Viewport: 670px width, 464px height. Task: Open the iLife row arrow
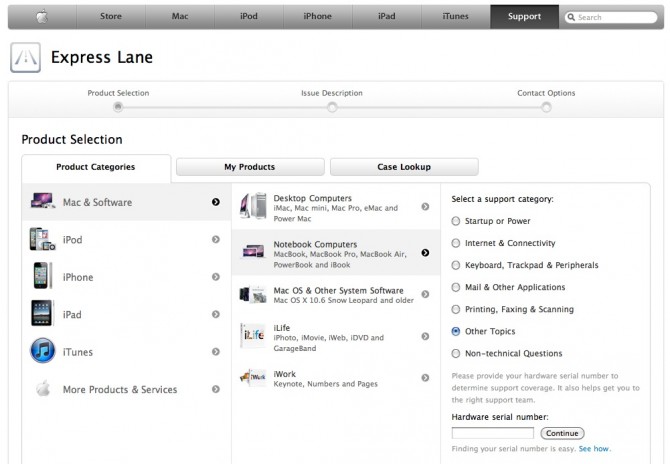click(x=425, y=337)
